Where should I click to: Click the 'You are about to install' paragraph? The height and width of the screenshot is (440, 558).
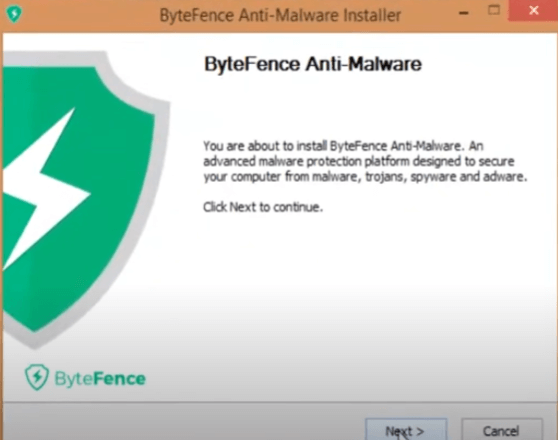365,161
